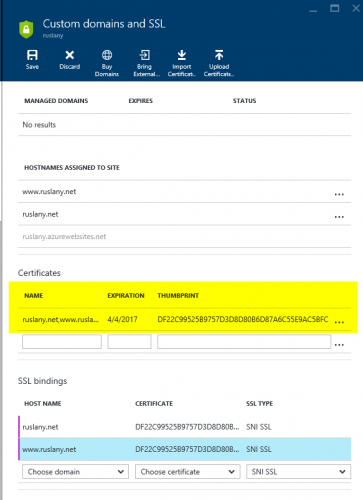Image resolution: width=363 pixels, height=500 pixels.
Task: Open ellipsis menu for empty certificate row
Action: (339, 345)
